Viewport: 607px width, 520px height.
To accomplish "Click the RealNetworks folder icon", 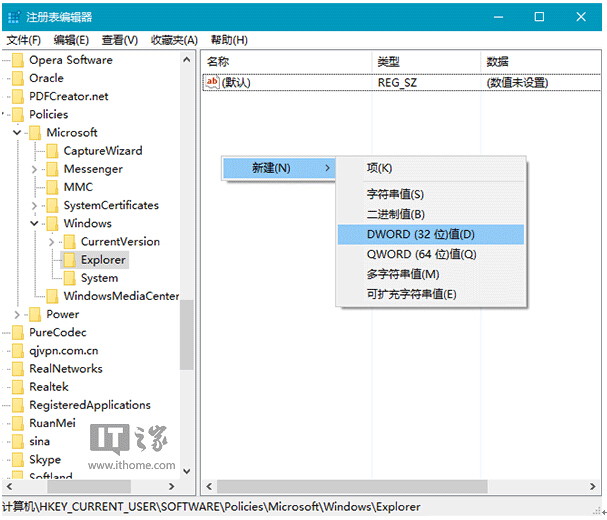I will click(x=17, y=369).
